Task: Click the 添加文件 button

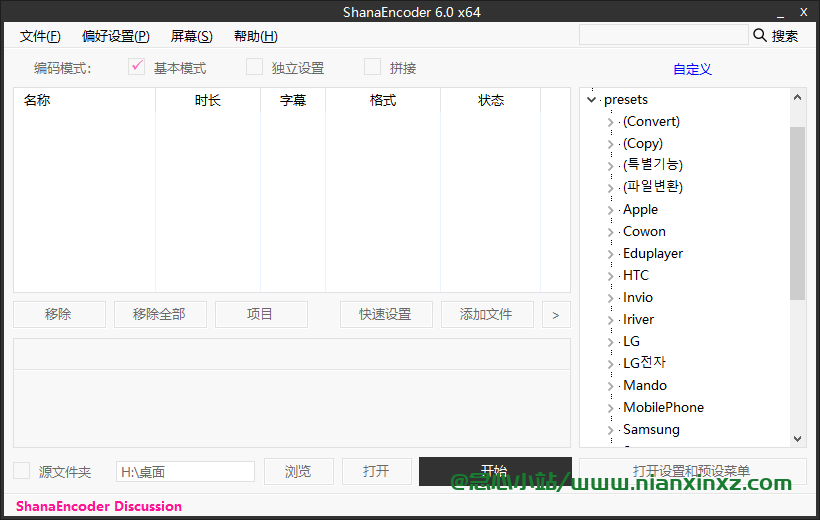Action: tap(487, 314)
